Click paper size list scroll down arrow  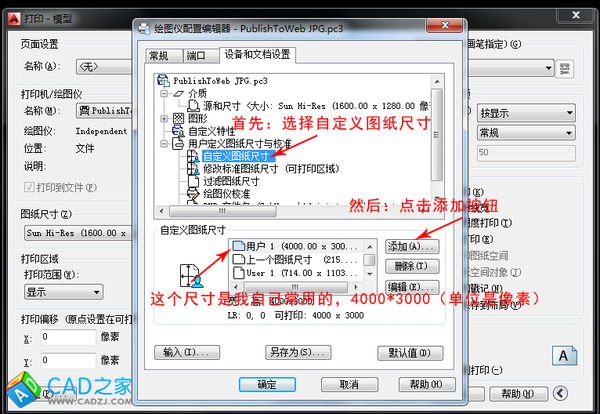tap(370, 274)
